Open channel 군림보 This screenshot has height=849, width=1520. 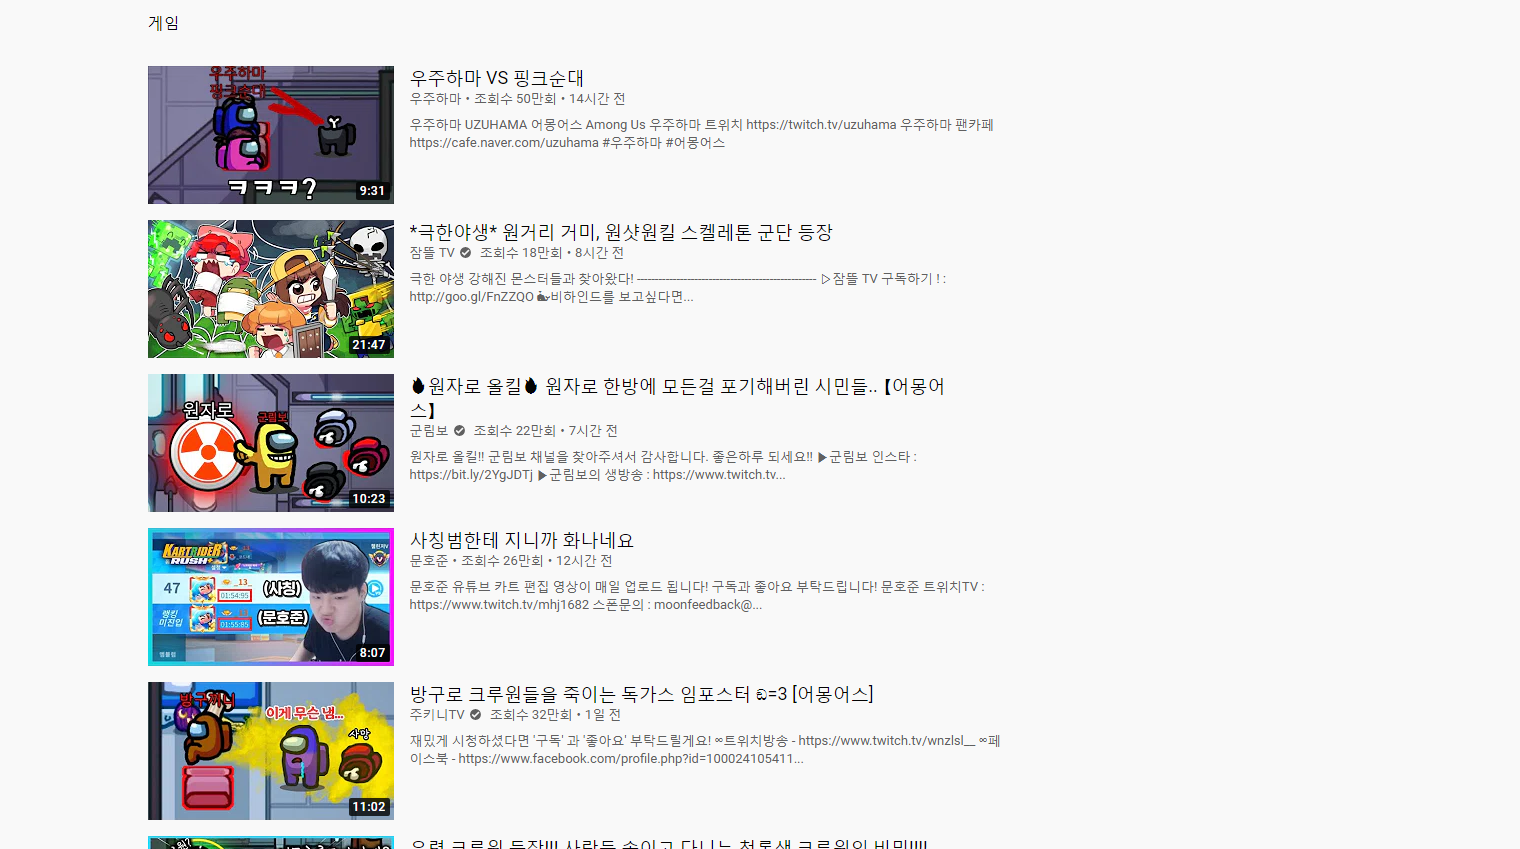pyautogui.click(x=429, y=431)
